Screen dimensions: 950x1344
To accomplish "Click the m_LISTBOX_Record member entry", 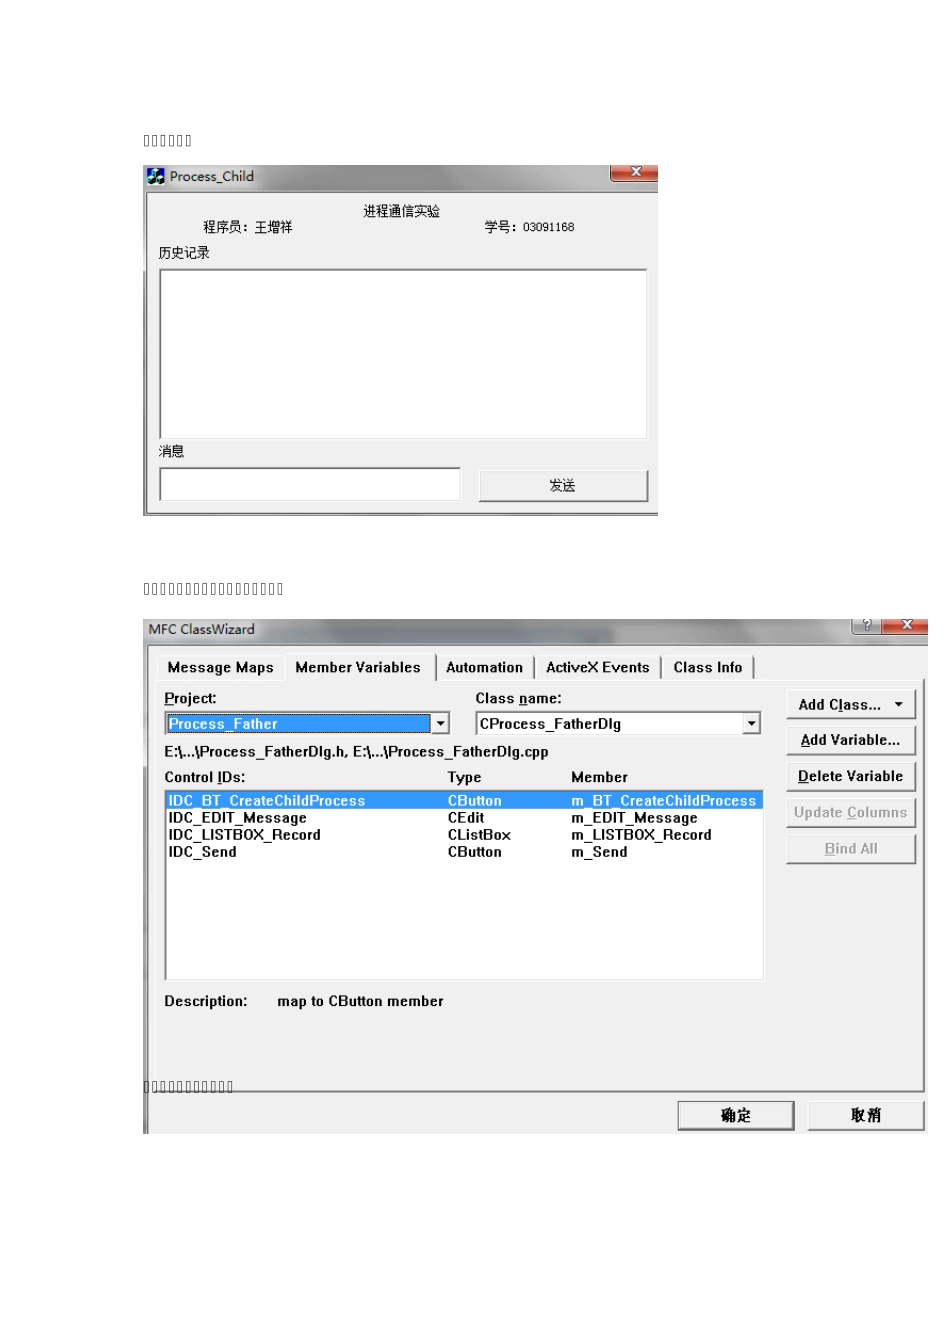I will coord(641,835).
